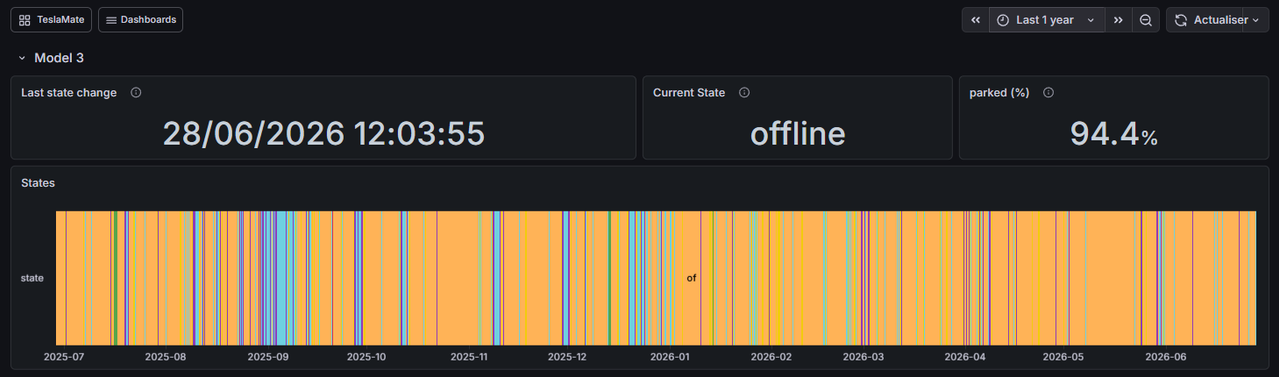Screen dimensions: 1279x377
Task: Collapse the Model 3 row
Action: [22, 58]
